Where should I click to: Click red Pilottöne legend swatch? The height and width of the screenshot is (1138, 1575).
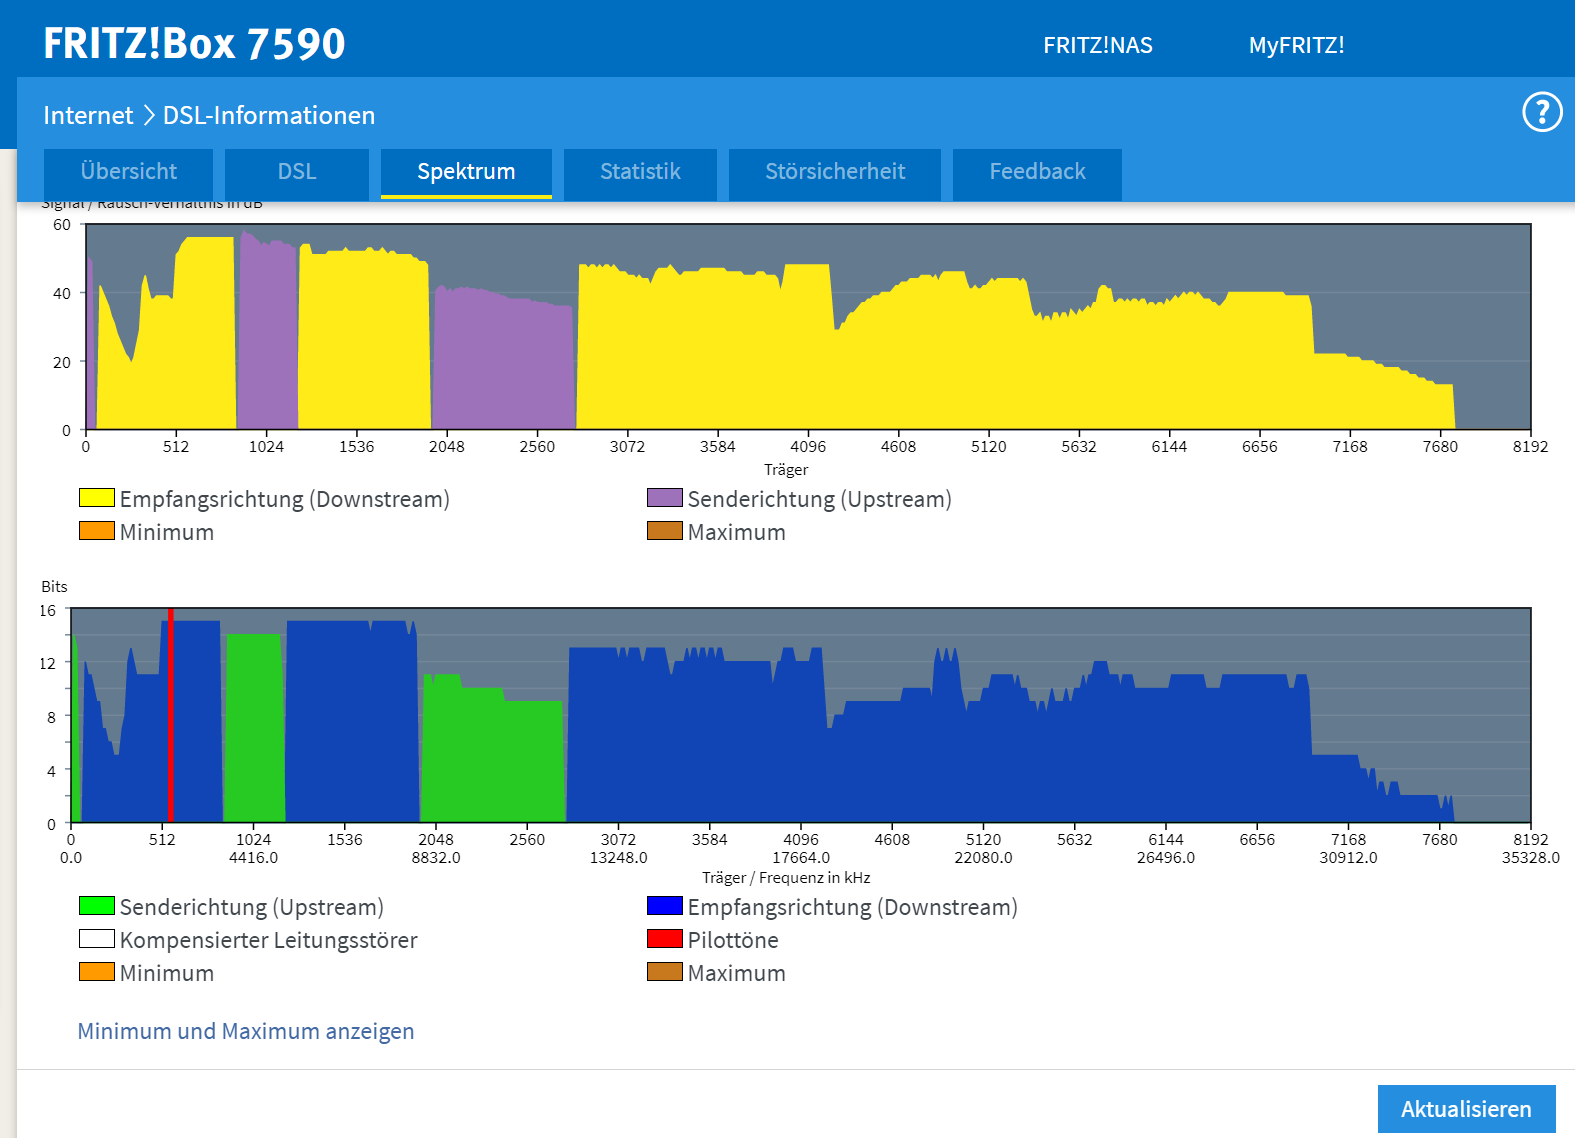(x=665, y=939)
